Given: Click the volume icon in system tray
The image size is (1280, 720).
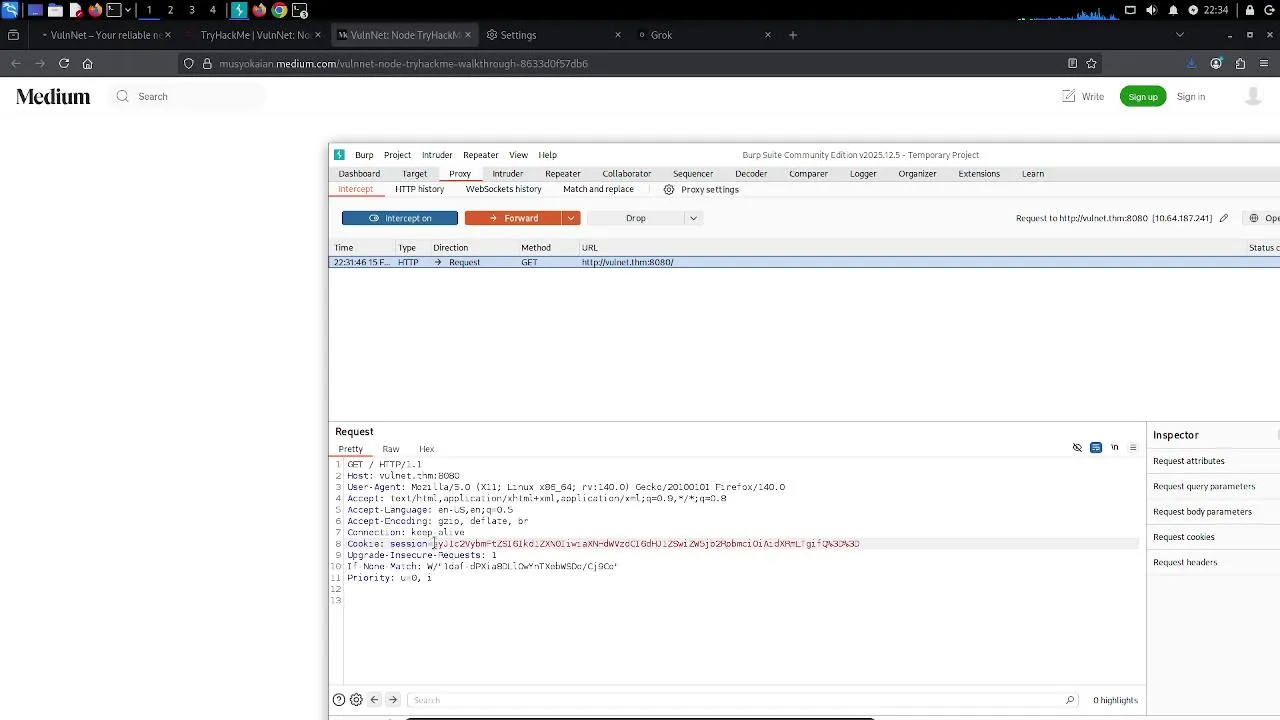Looking at the screenshot, I should (x=1151, y=10).
